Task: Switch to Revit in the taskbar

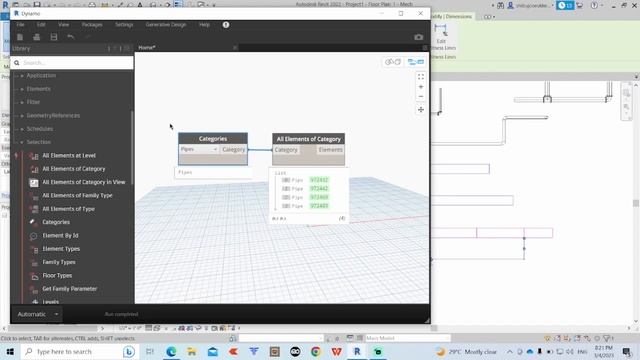Action: click(x=357, y=351)
